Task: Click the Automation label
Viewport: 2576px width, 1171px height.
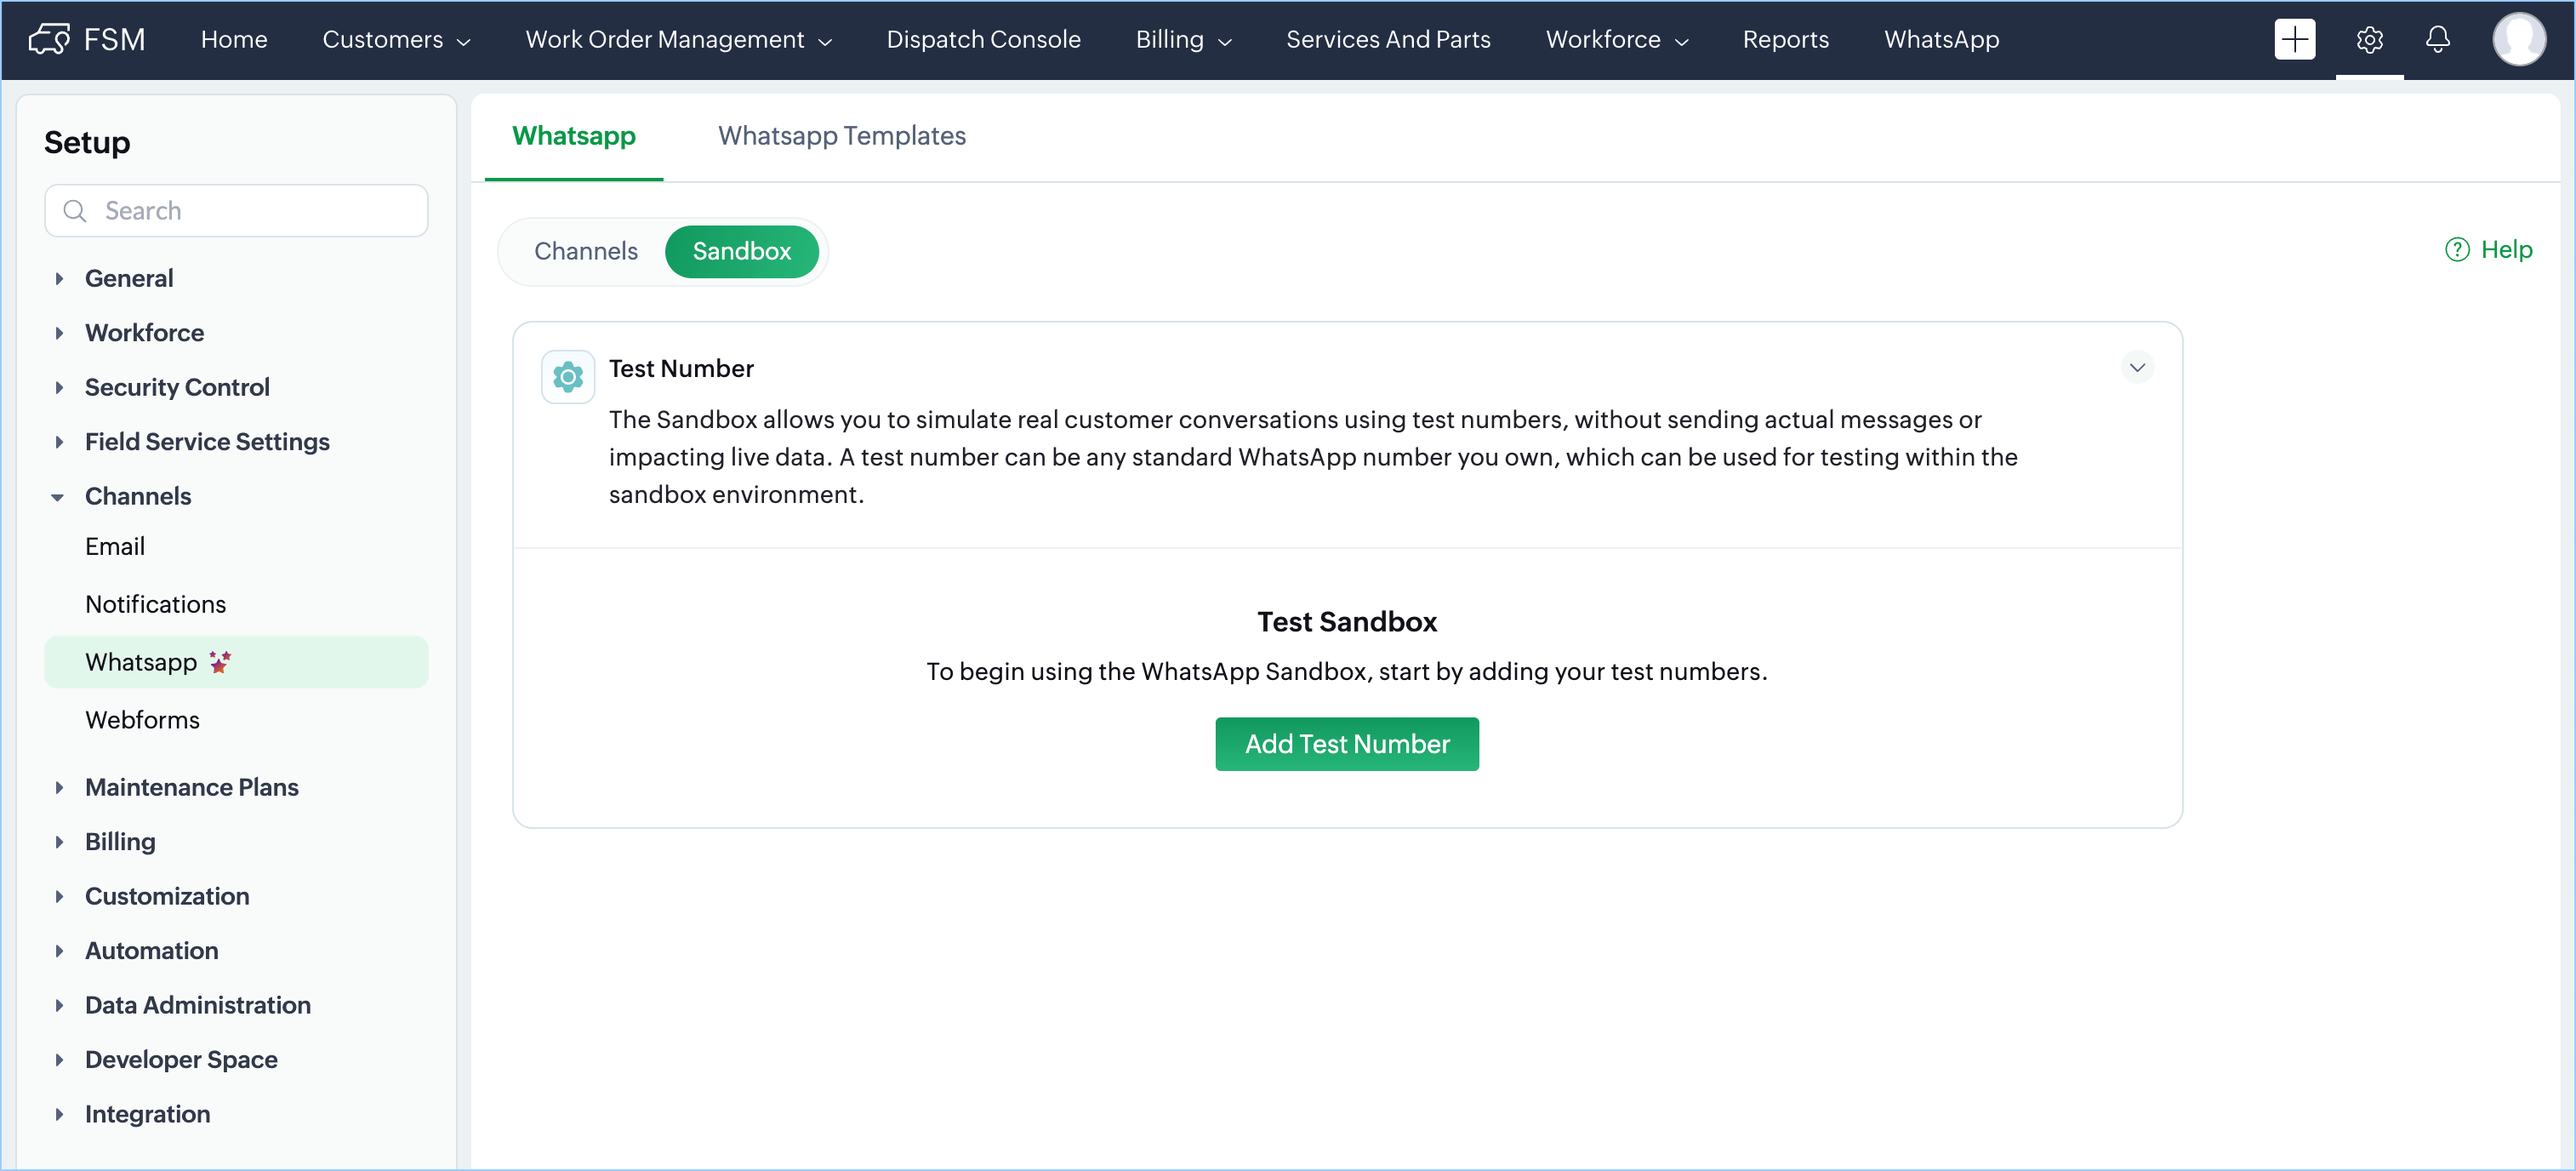Action: [151, 950]
